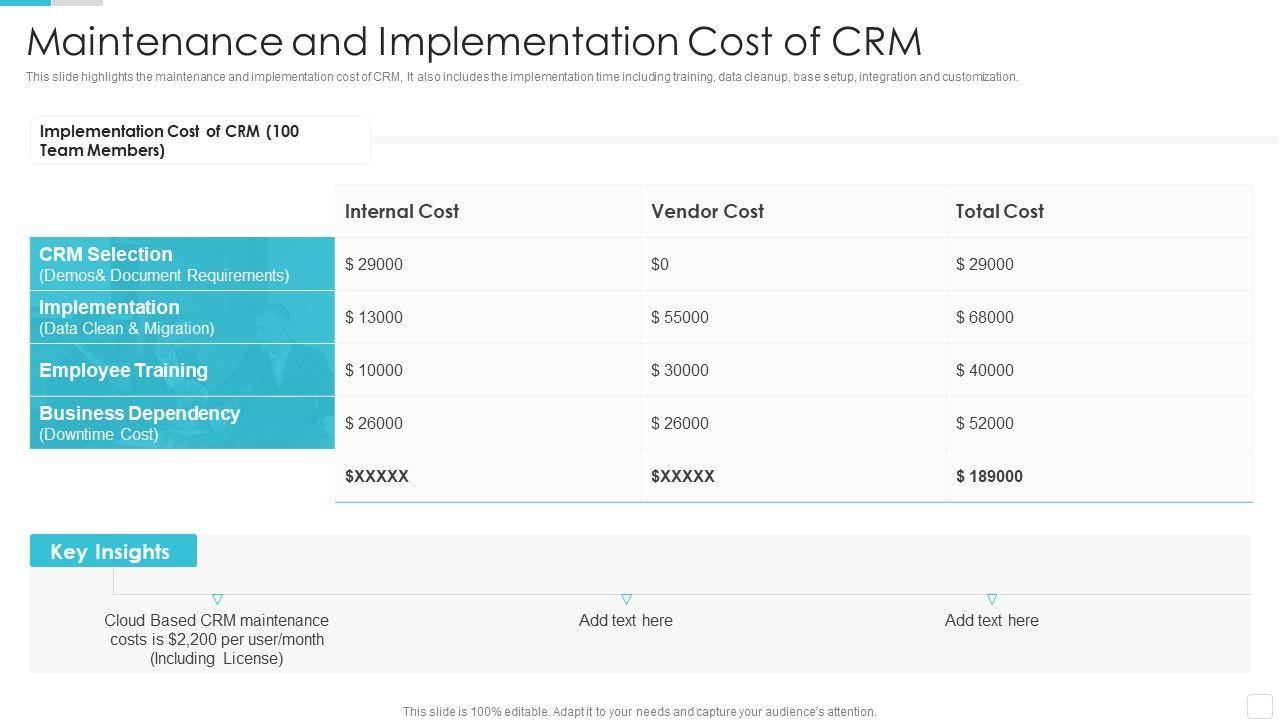The image size is (1280, 720).
Task: Click the small square icon in the bottom-right corner
Action: pyautogui.click(x=1260, y=705)
